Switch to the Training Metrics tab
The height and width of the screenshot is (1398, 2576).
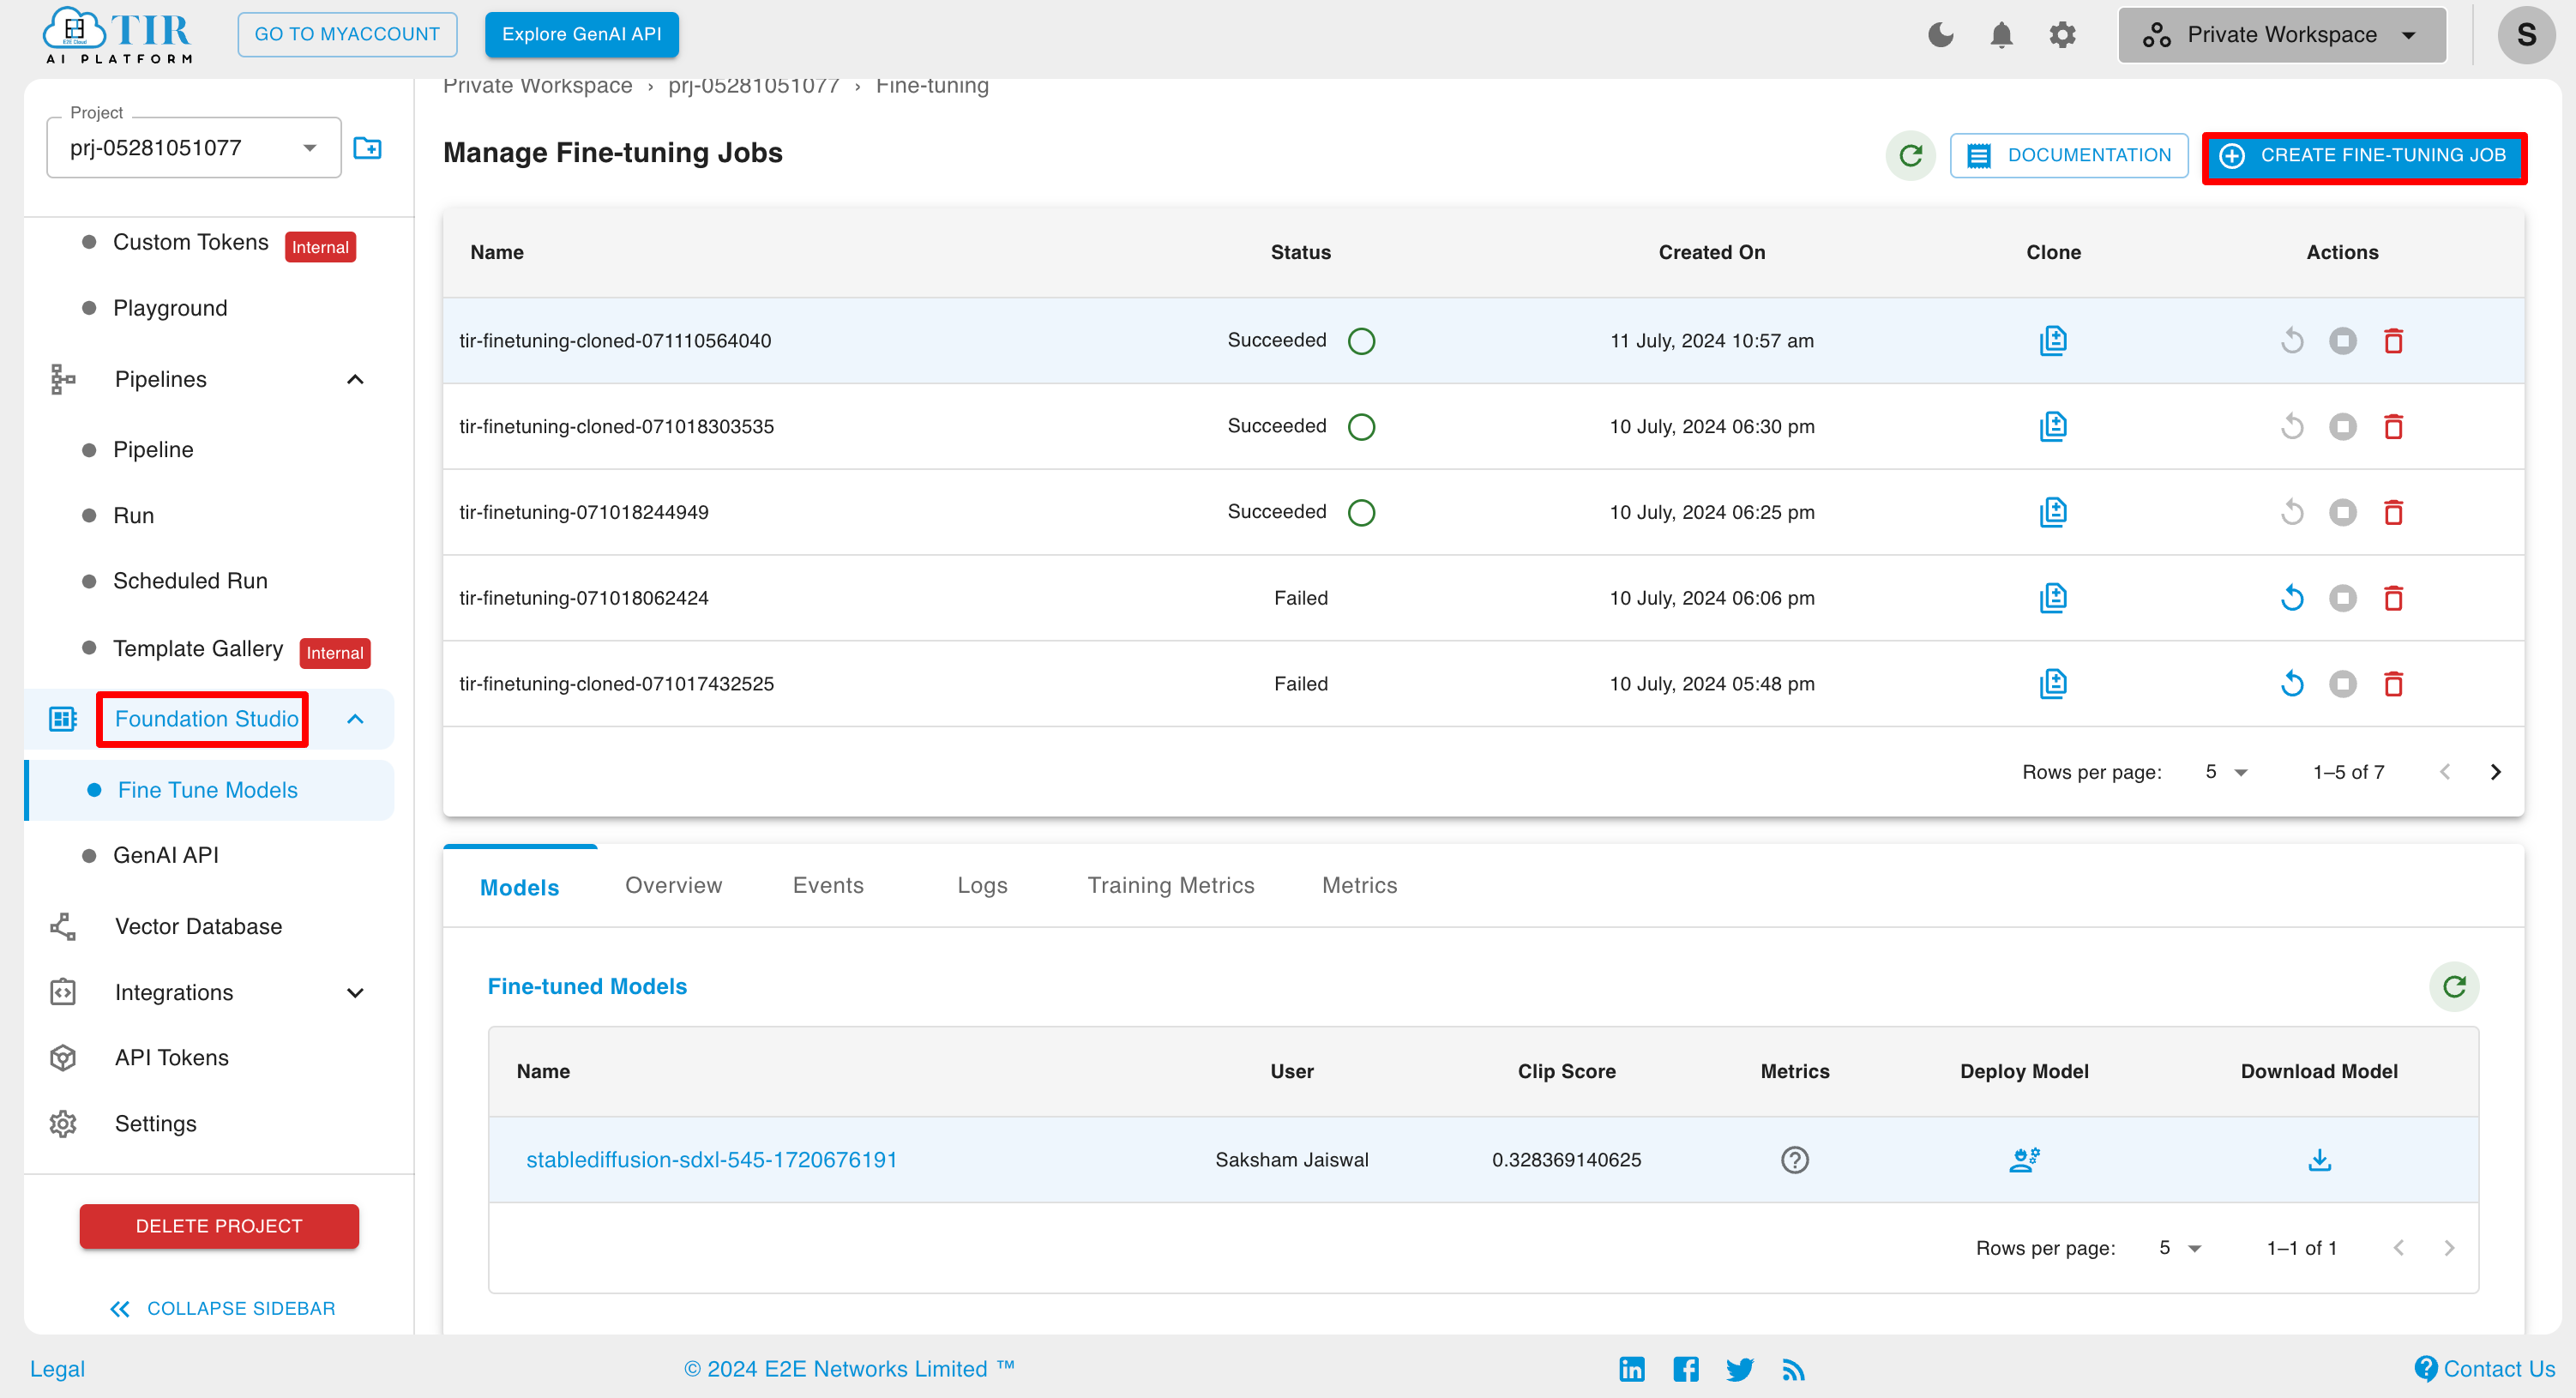[1171, 886]
